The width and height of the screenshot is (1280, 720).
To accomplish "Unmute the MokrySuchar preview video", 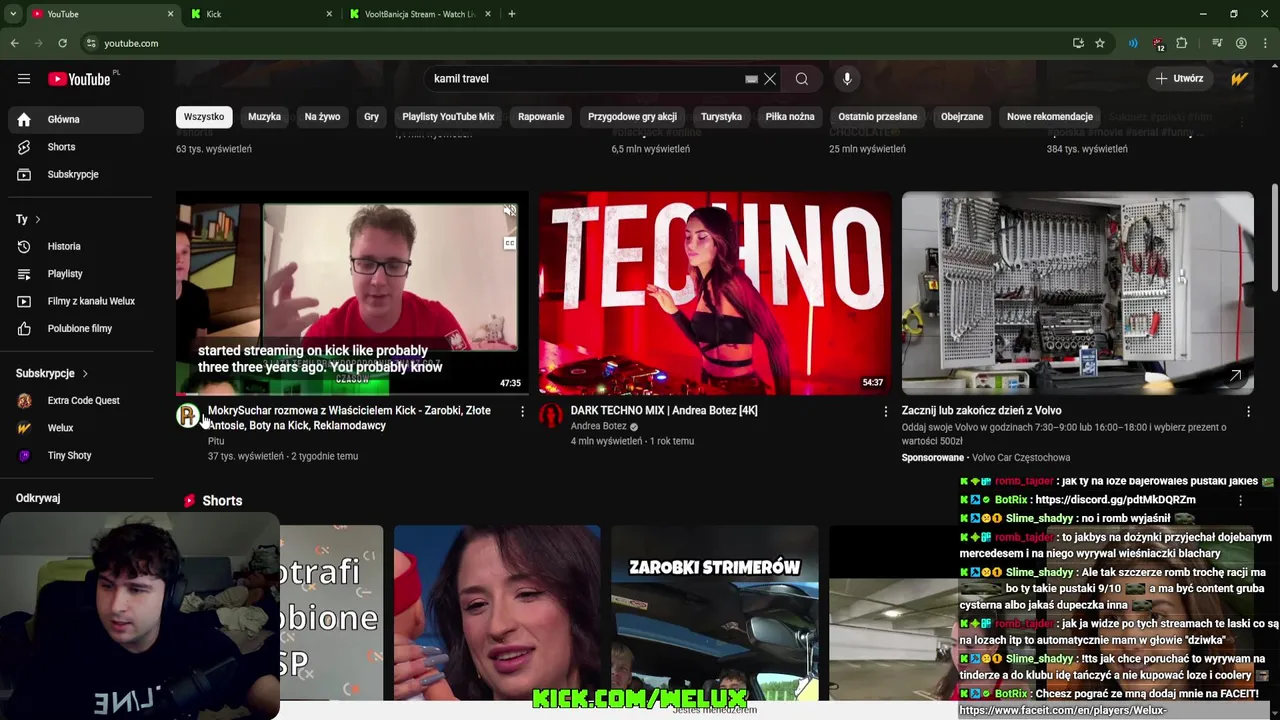I will click(510, 211).
